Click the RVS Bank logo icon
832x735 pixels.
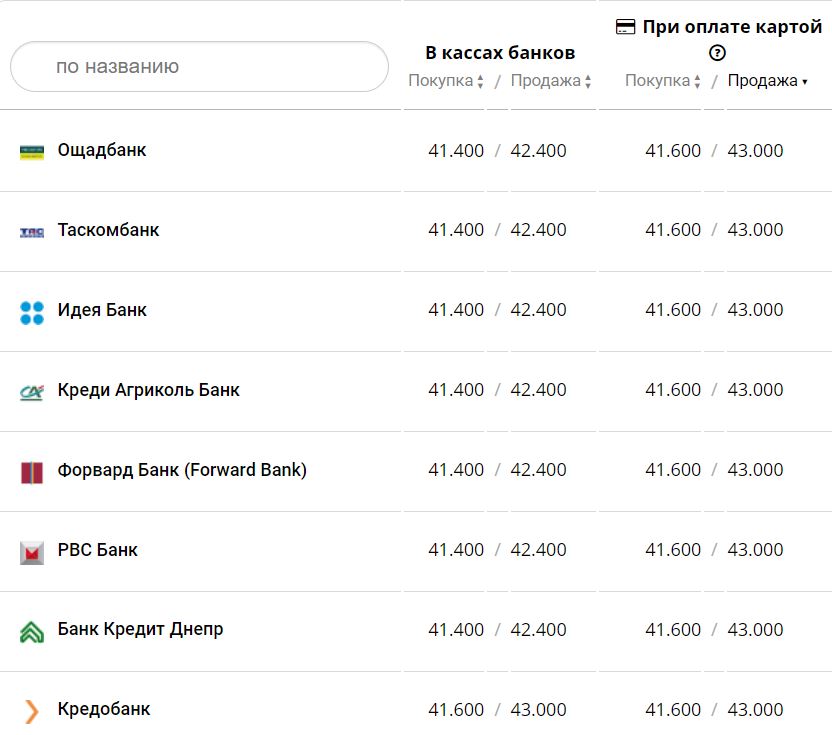tap(32, 552)
